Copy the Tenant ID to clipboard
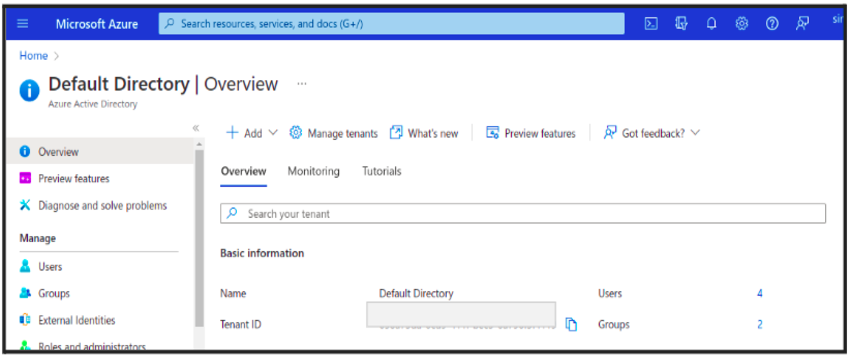The image size is (850, 360). tap(571, 324)
